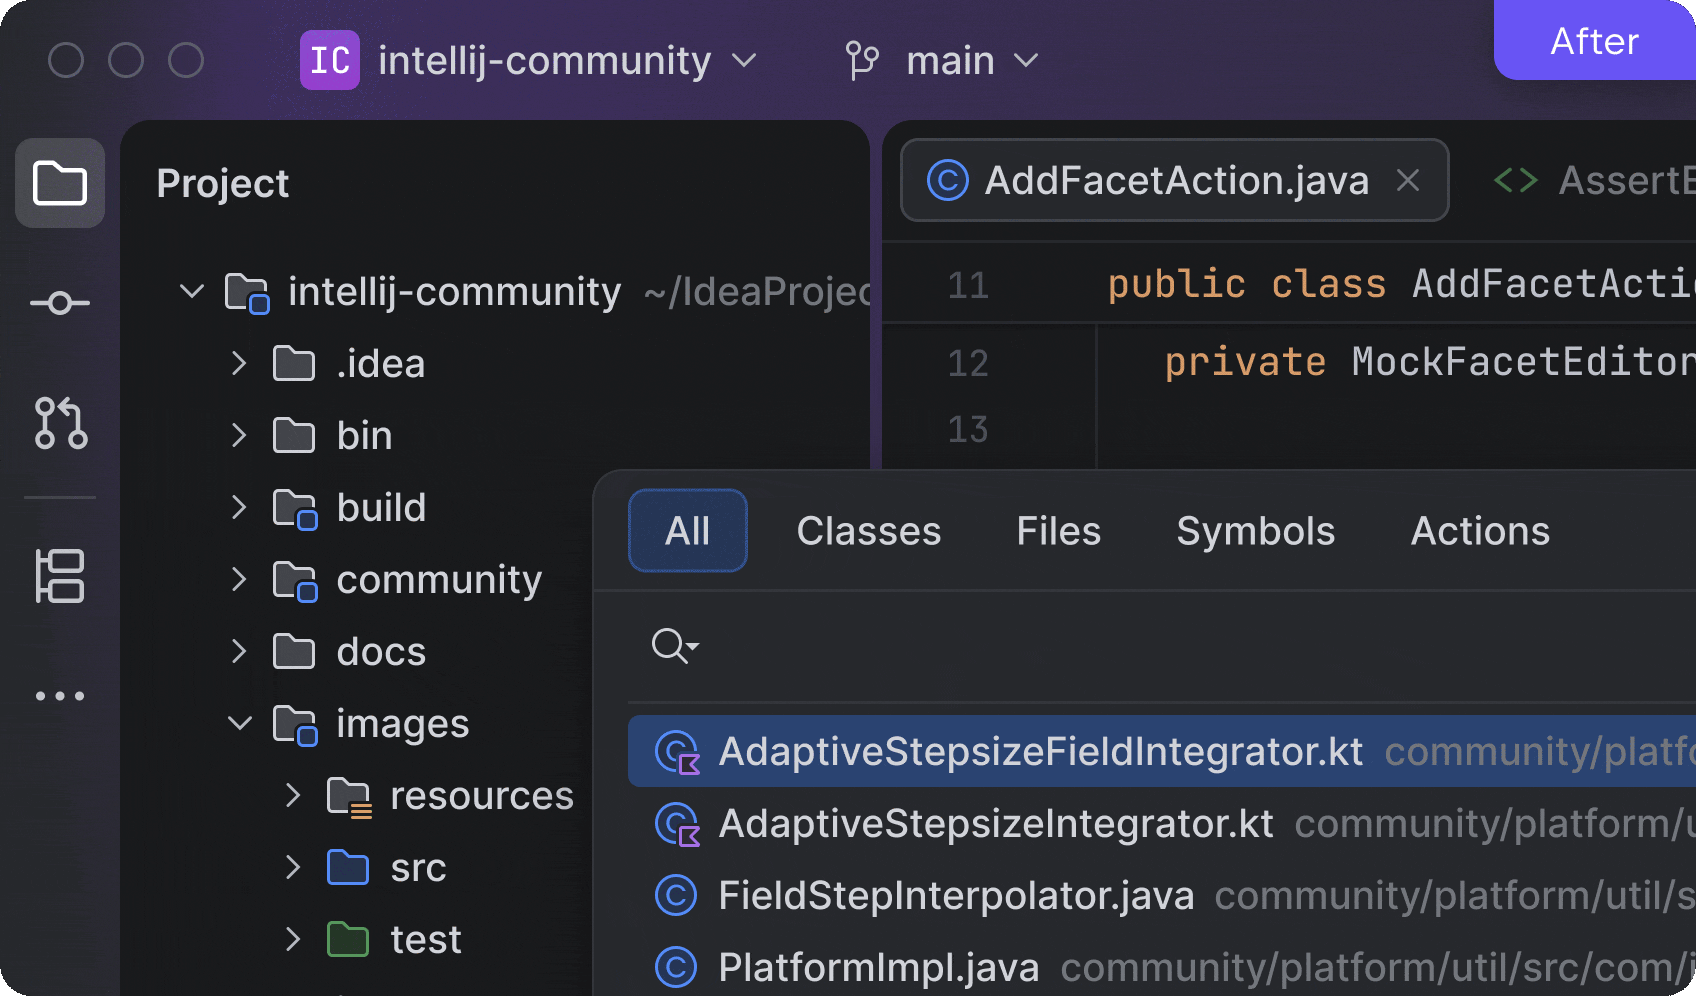Viewport: 1696px width, 996px height.
Task: Click the More tool windows ellipsis icon
Action: [60, 696]
